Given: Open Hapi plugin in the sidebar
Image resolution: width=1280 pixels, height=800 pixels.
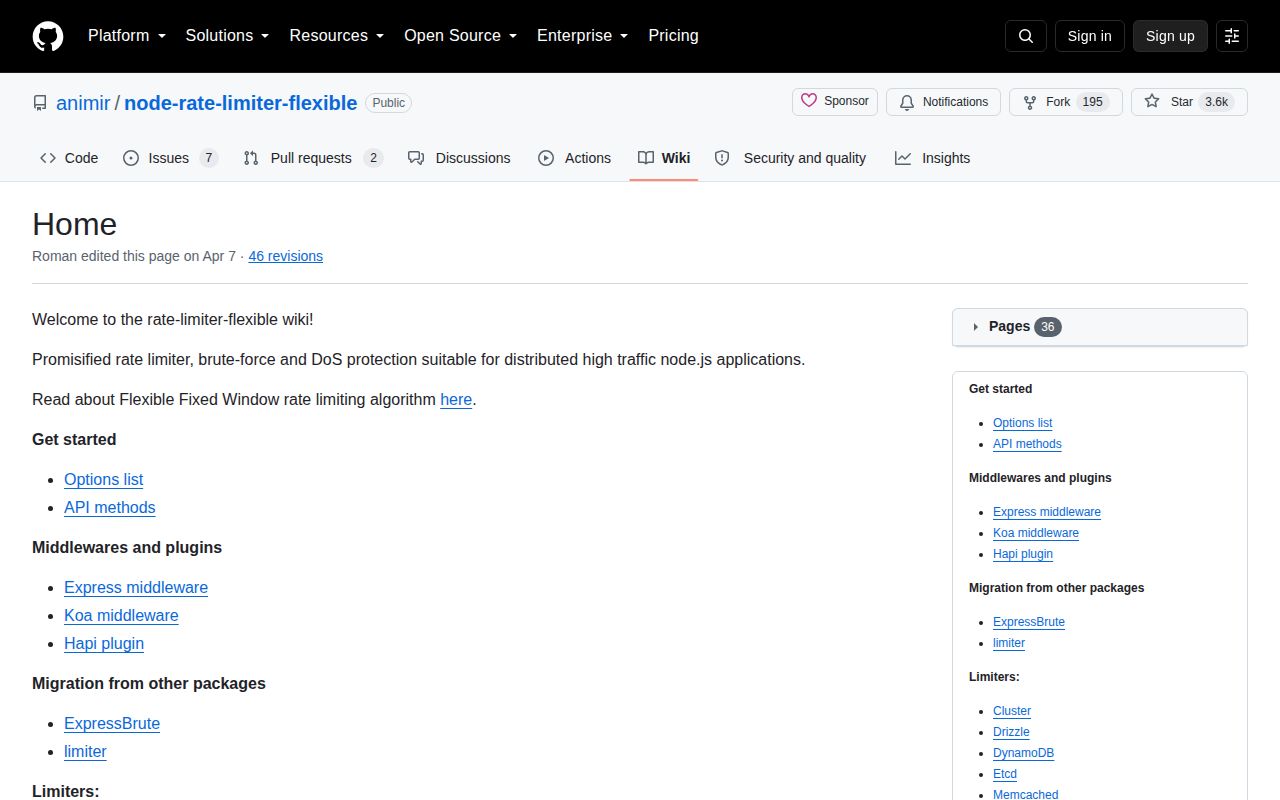Looking at the screenshot, I should [1023, 554].
